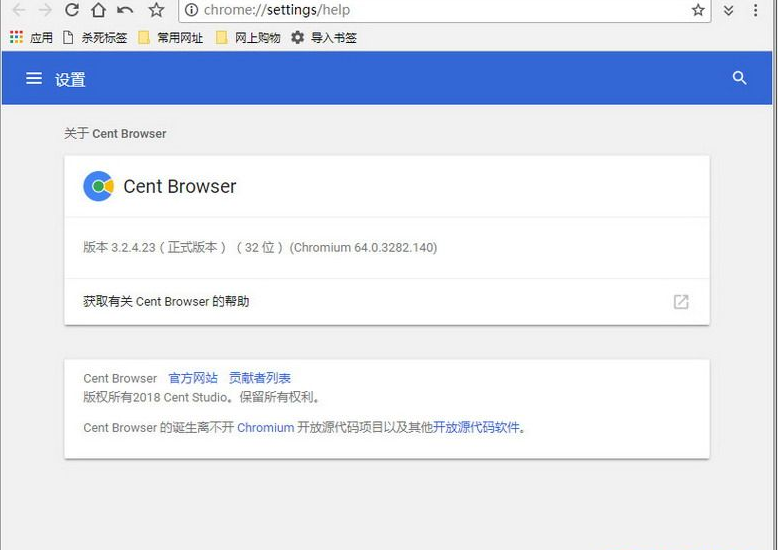The height and width of the screenshot is (550, 778).
Task: Open the 官方网站 link
Action: point(193,378)
